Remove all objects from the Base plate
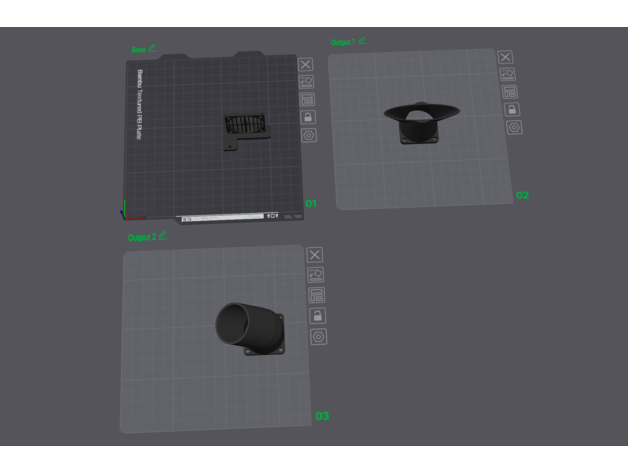This screenshot has height=472, width=628. click(308, 64)
